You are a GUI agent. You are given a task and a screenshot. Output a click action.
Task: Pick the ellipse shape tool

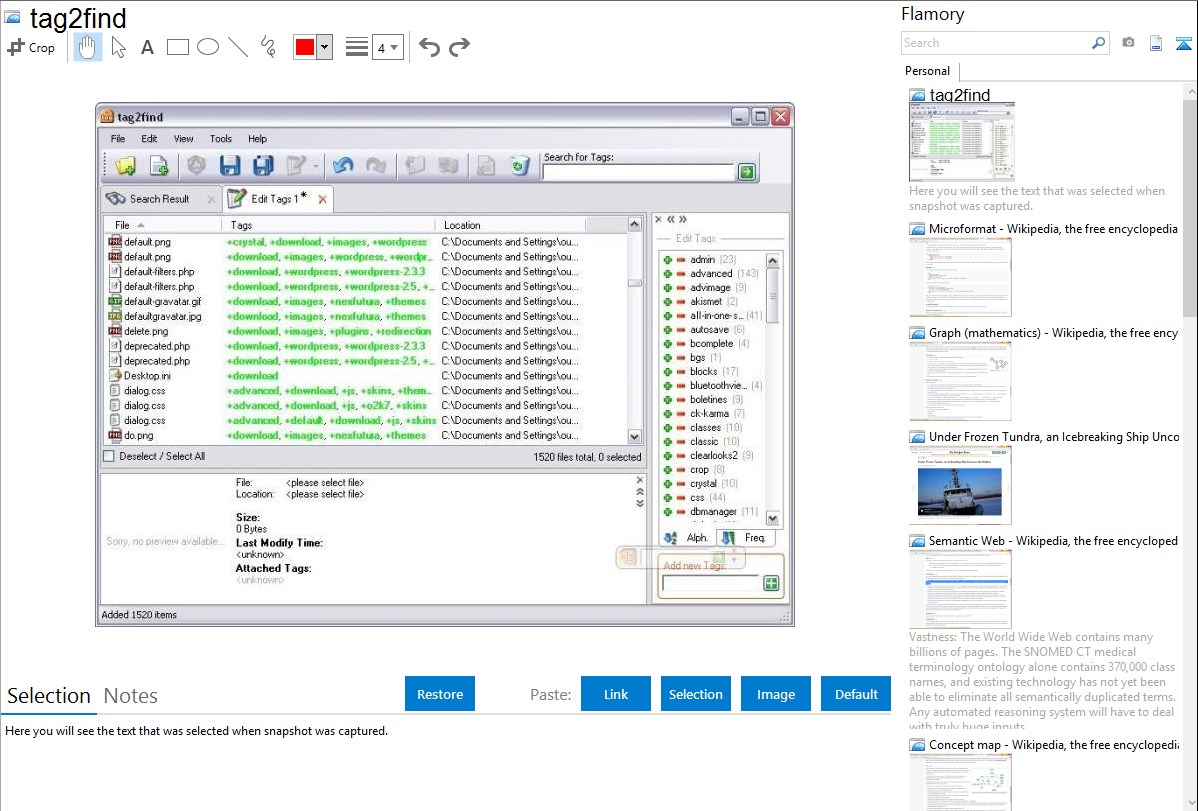coord(208,47)
